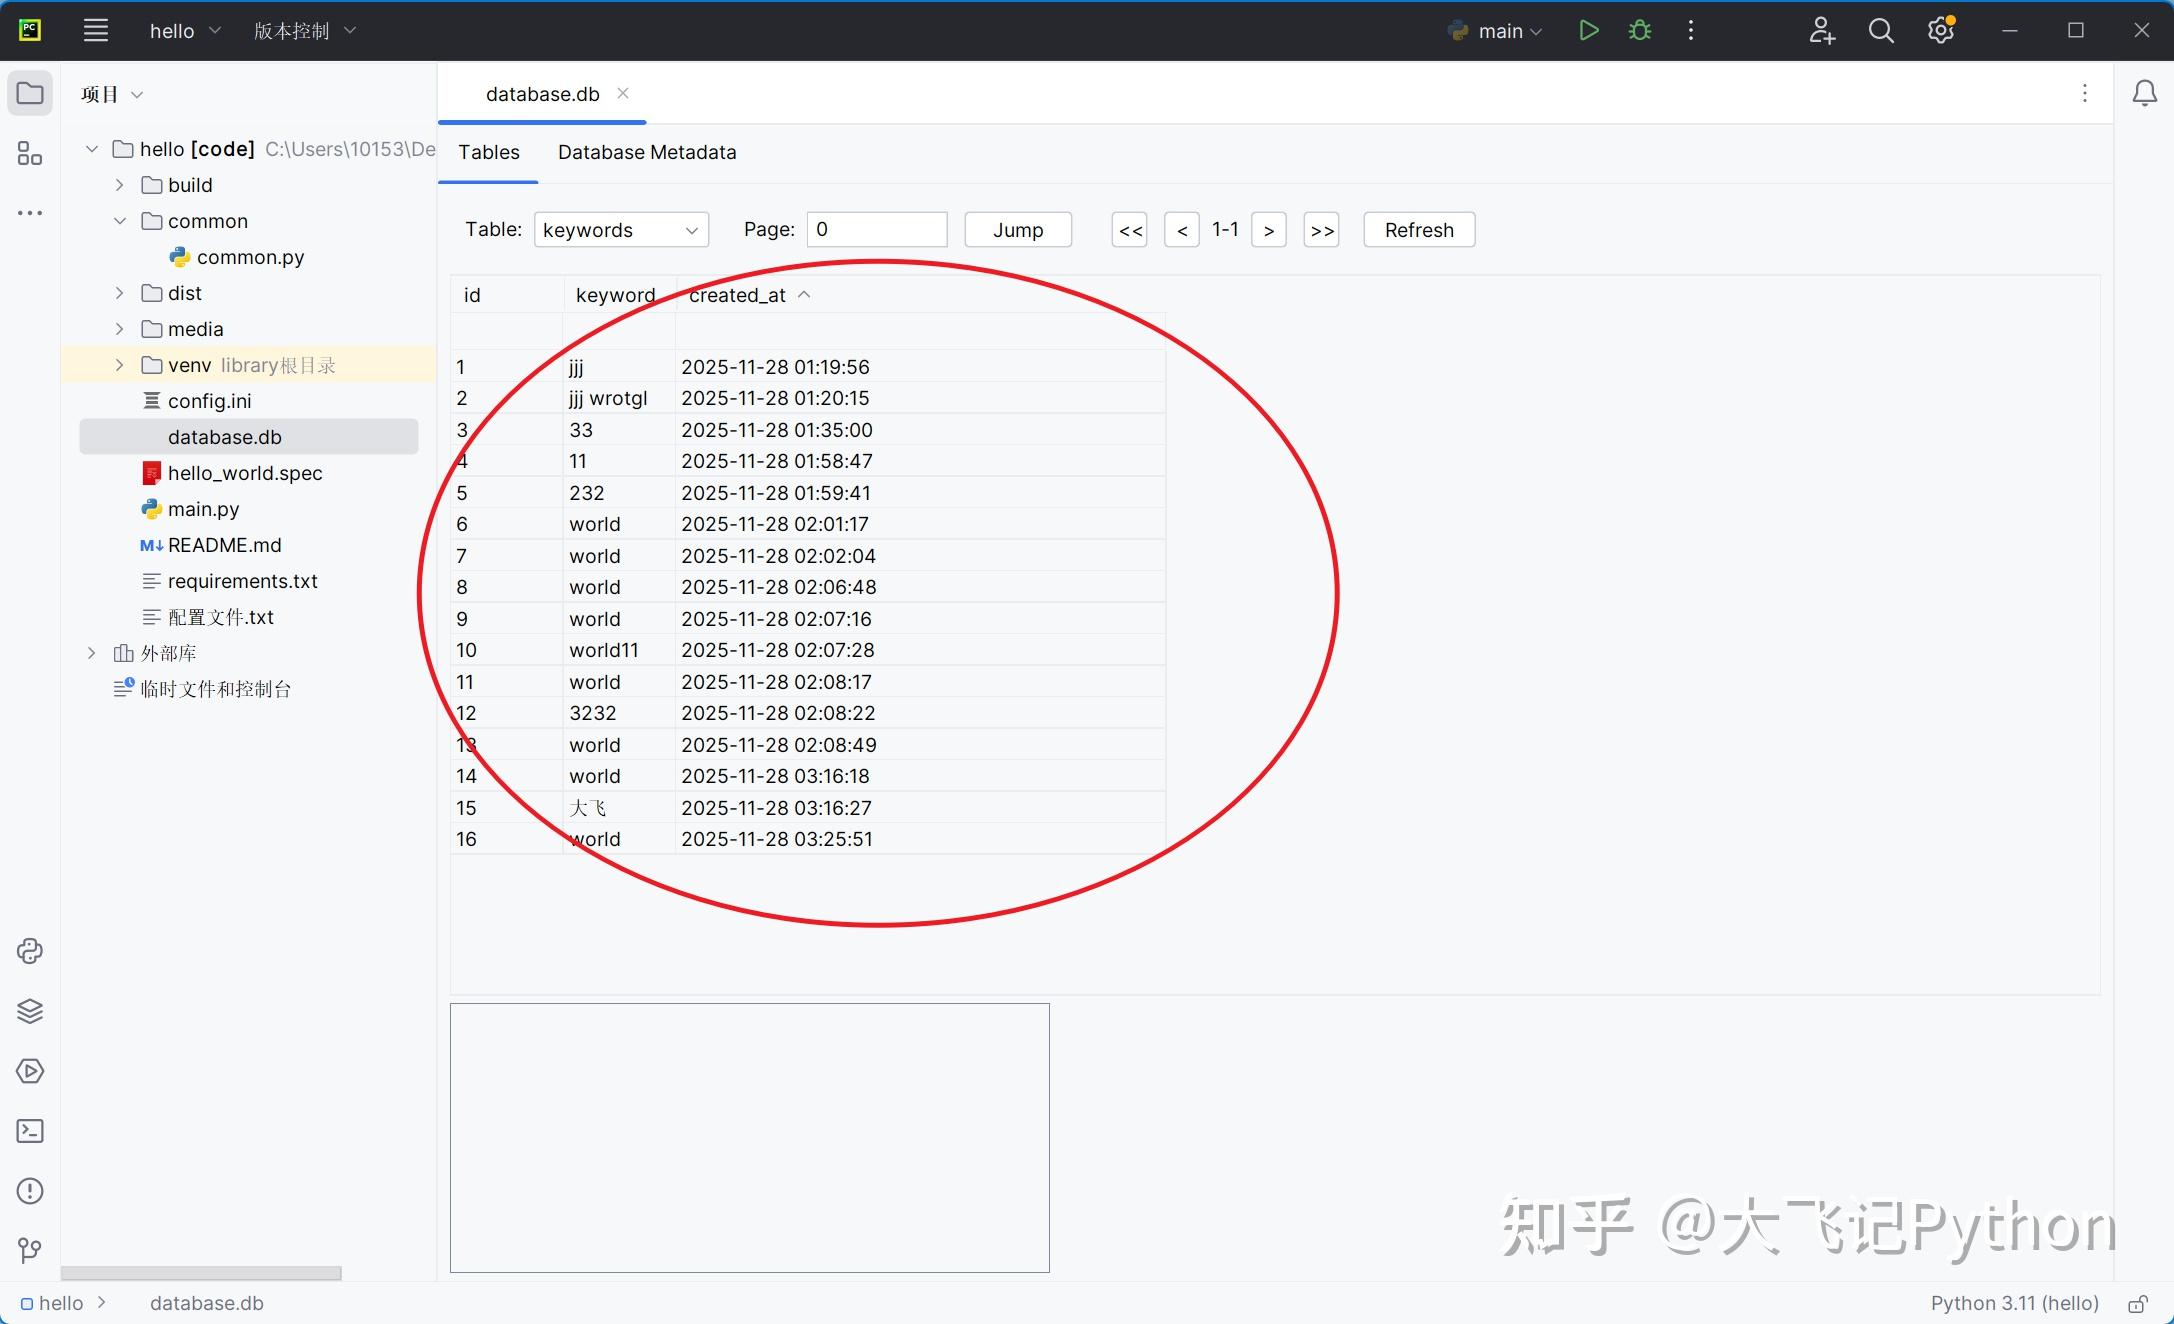The image size is (2174, 1324).
Task: Collapse the hello [code] project root
Action: tap(91, 148)
